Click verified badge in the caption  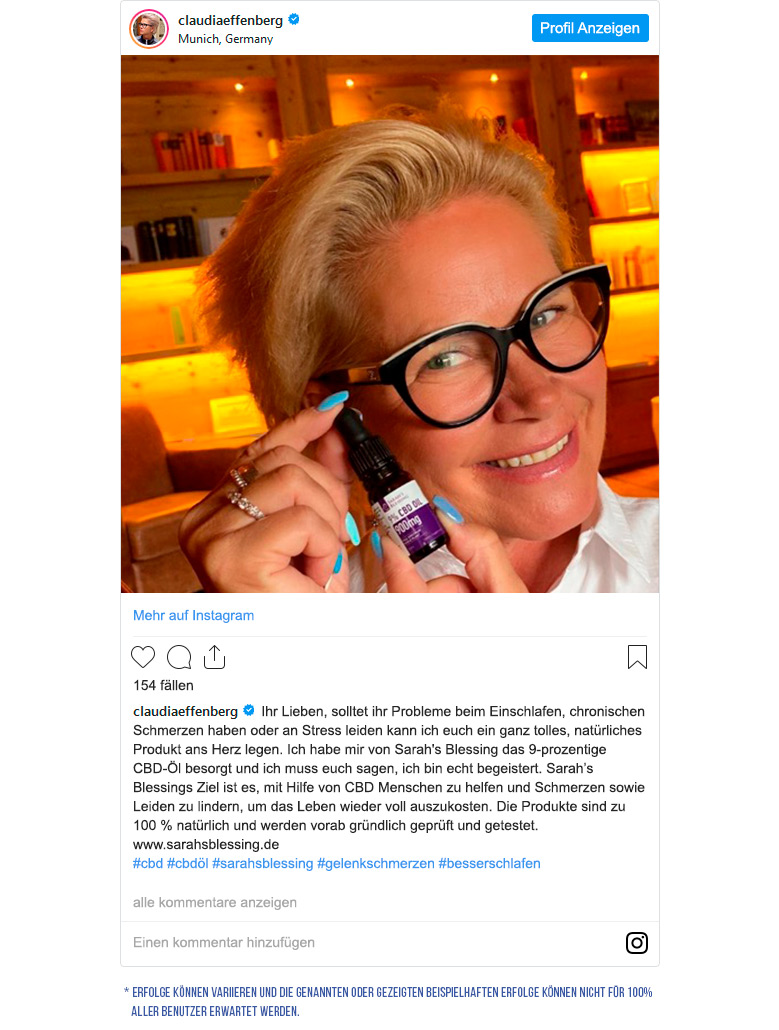pyautogui.click(x=249, y=710)
